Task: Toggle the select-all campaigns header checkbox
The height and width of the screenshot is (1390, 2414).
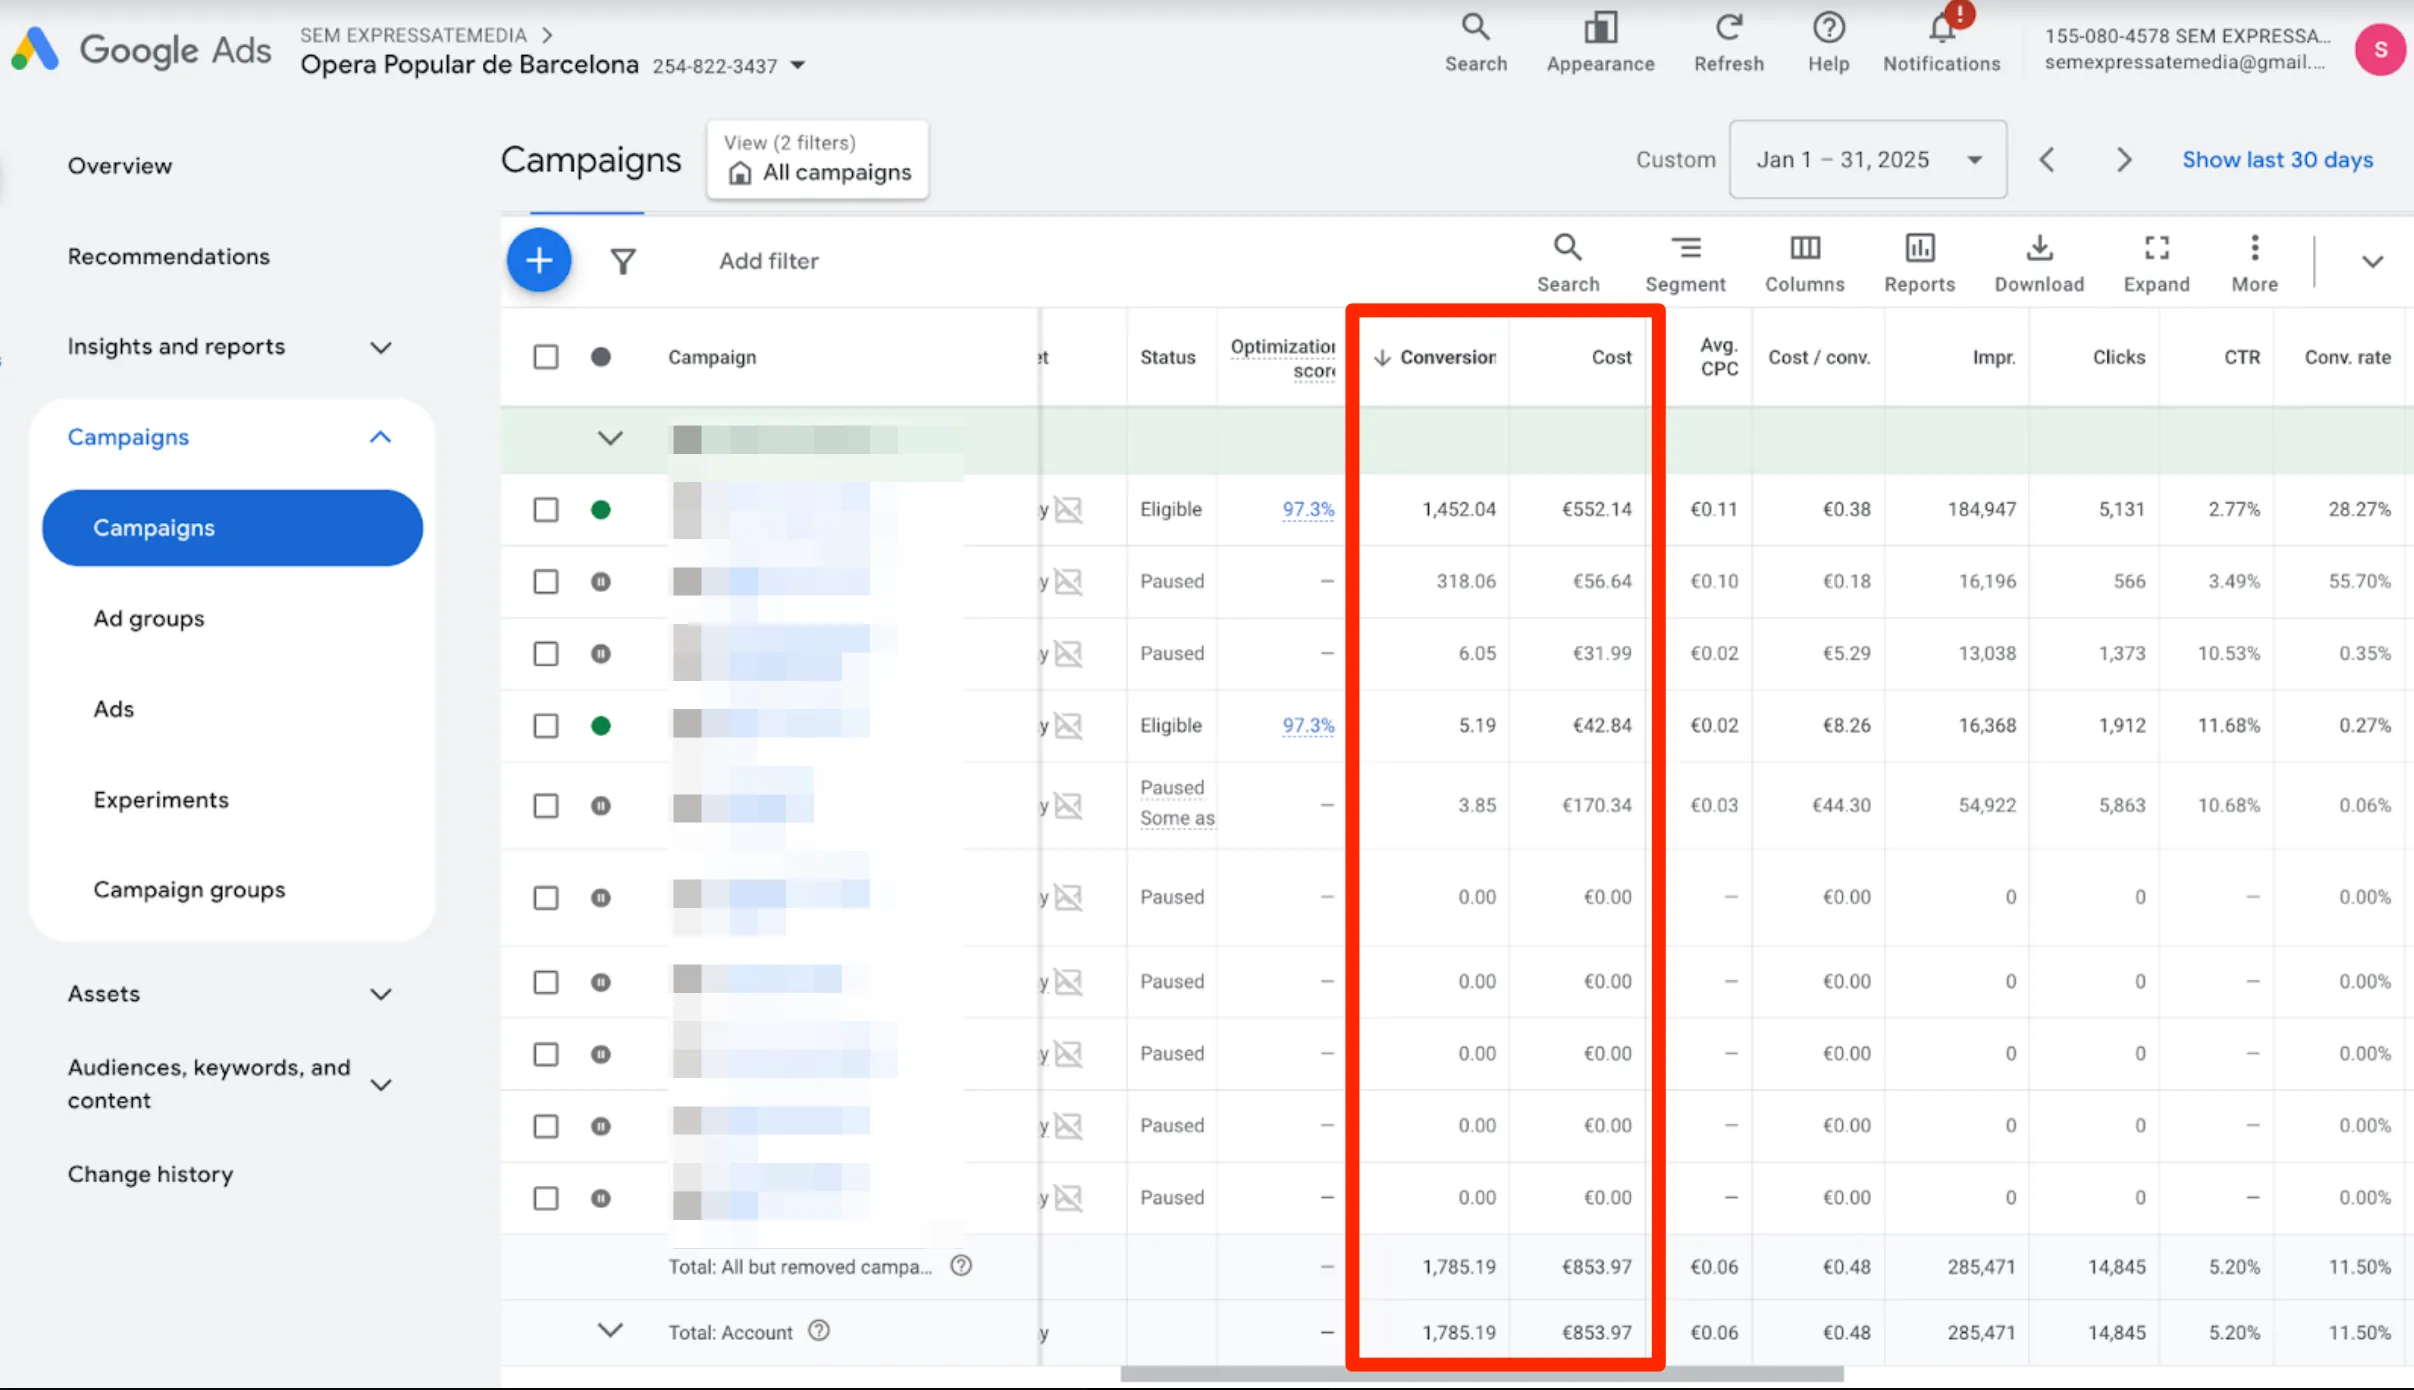Action: [x=546, y=357]
